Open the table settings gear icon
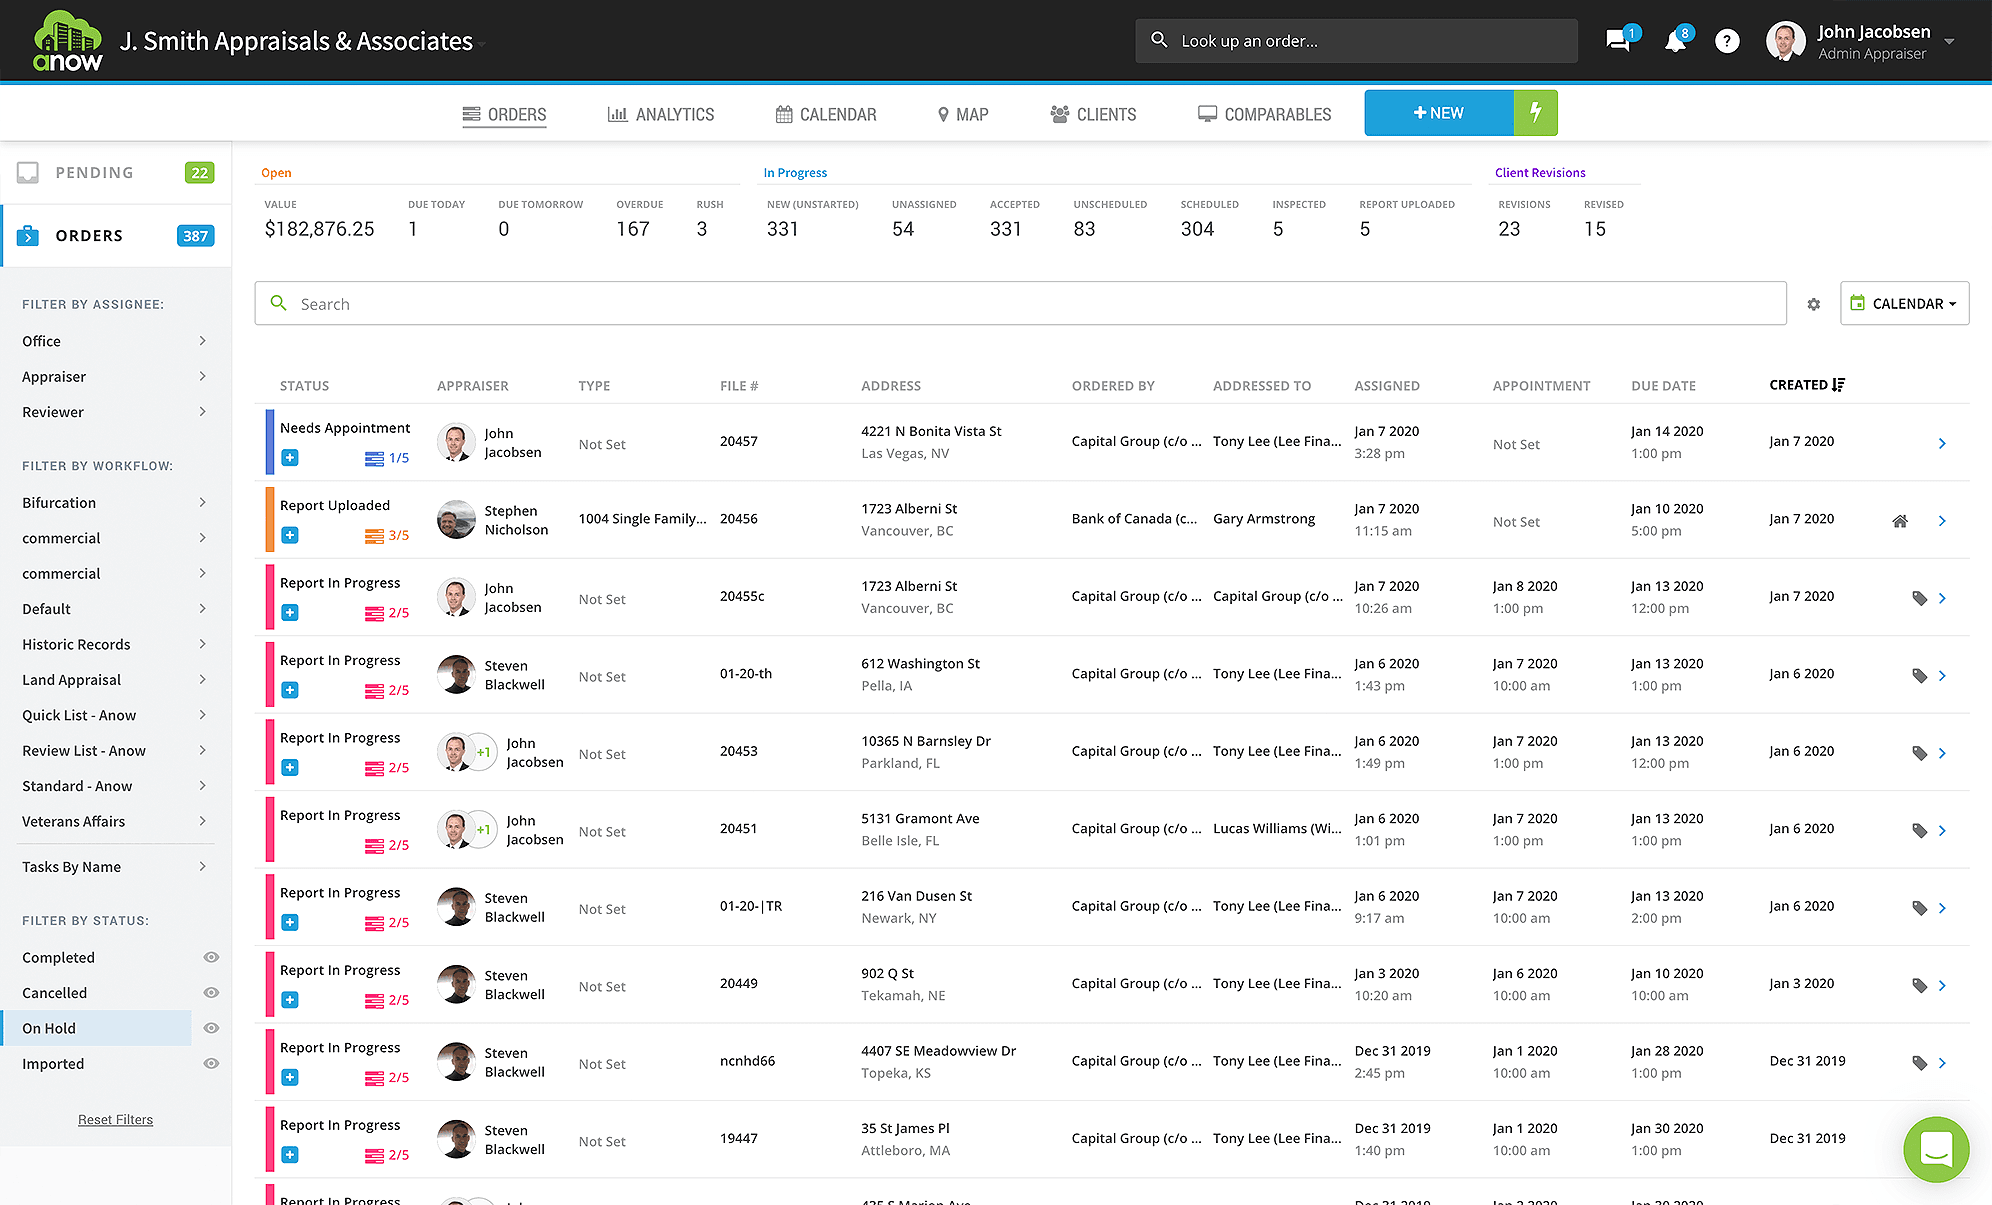 tap(1813, 304)
